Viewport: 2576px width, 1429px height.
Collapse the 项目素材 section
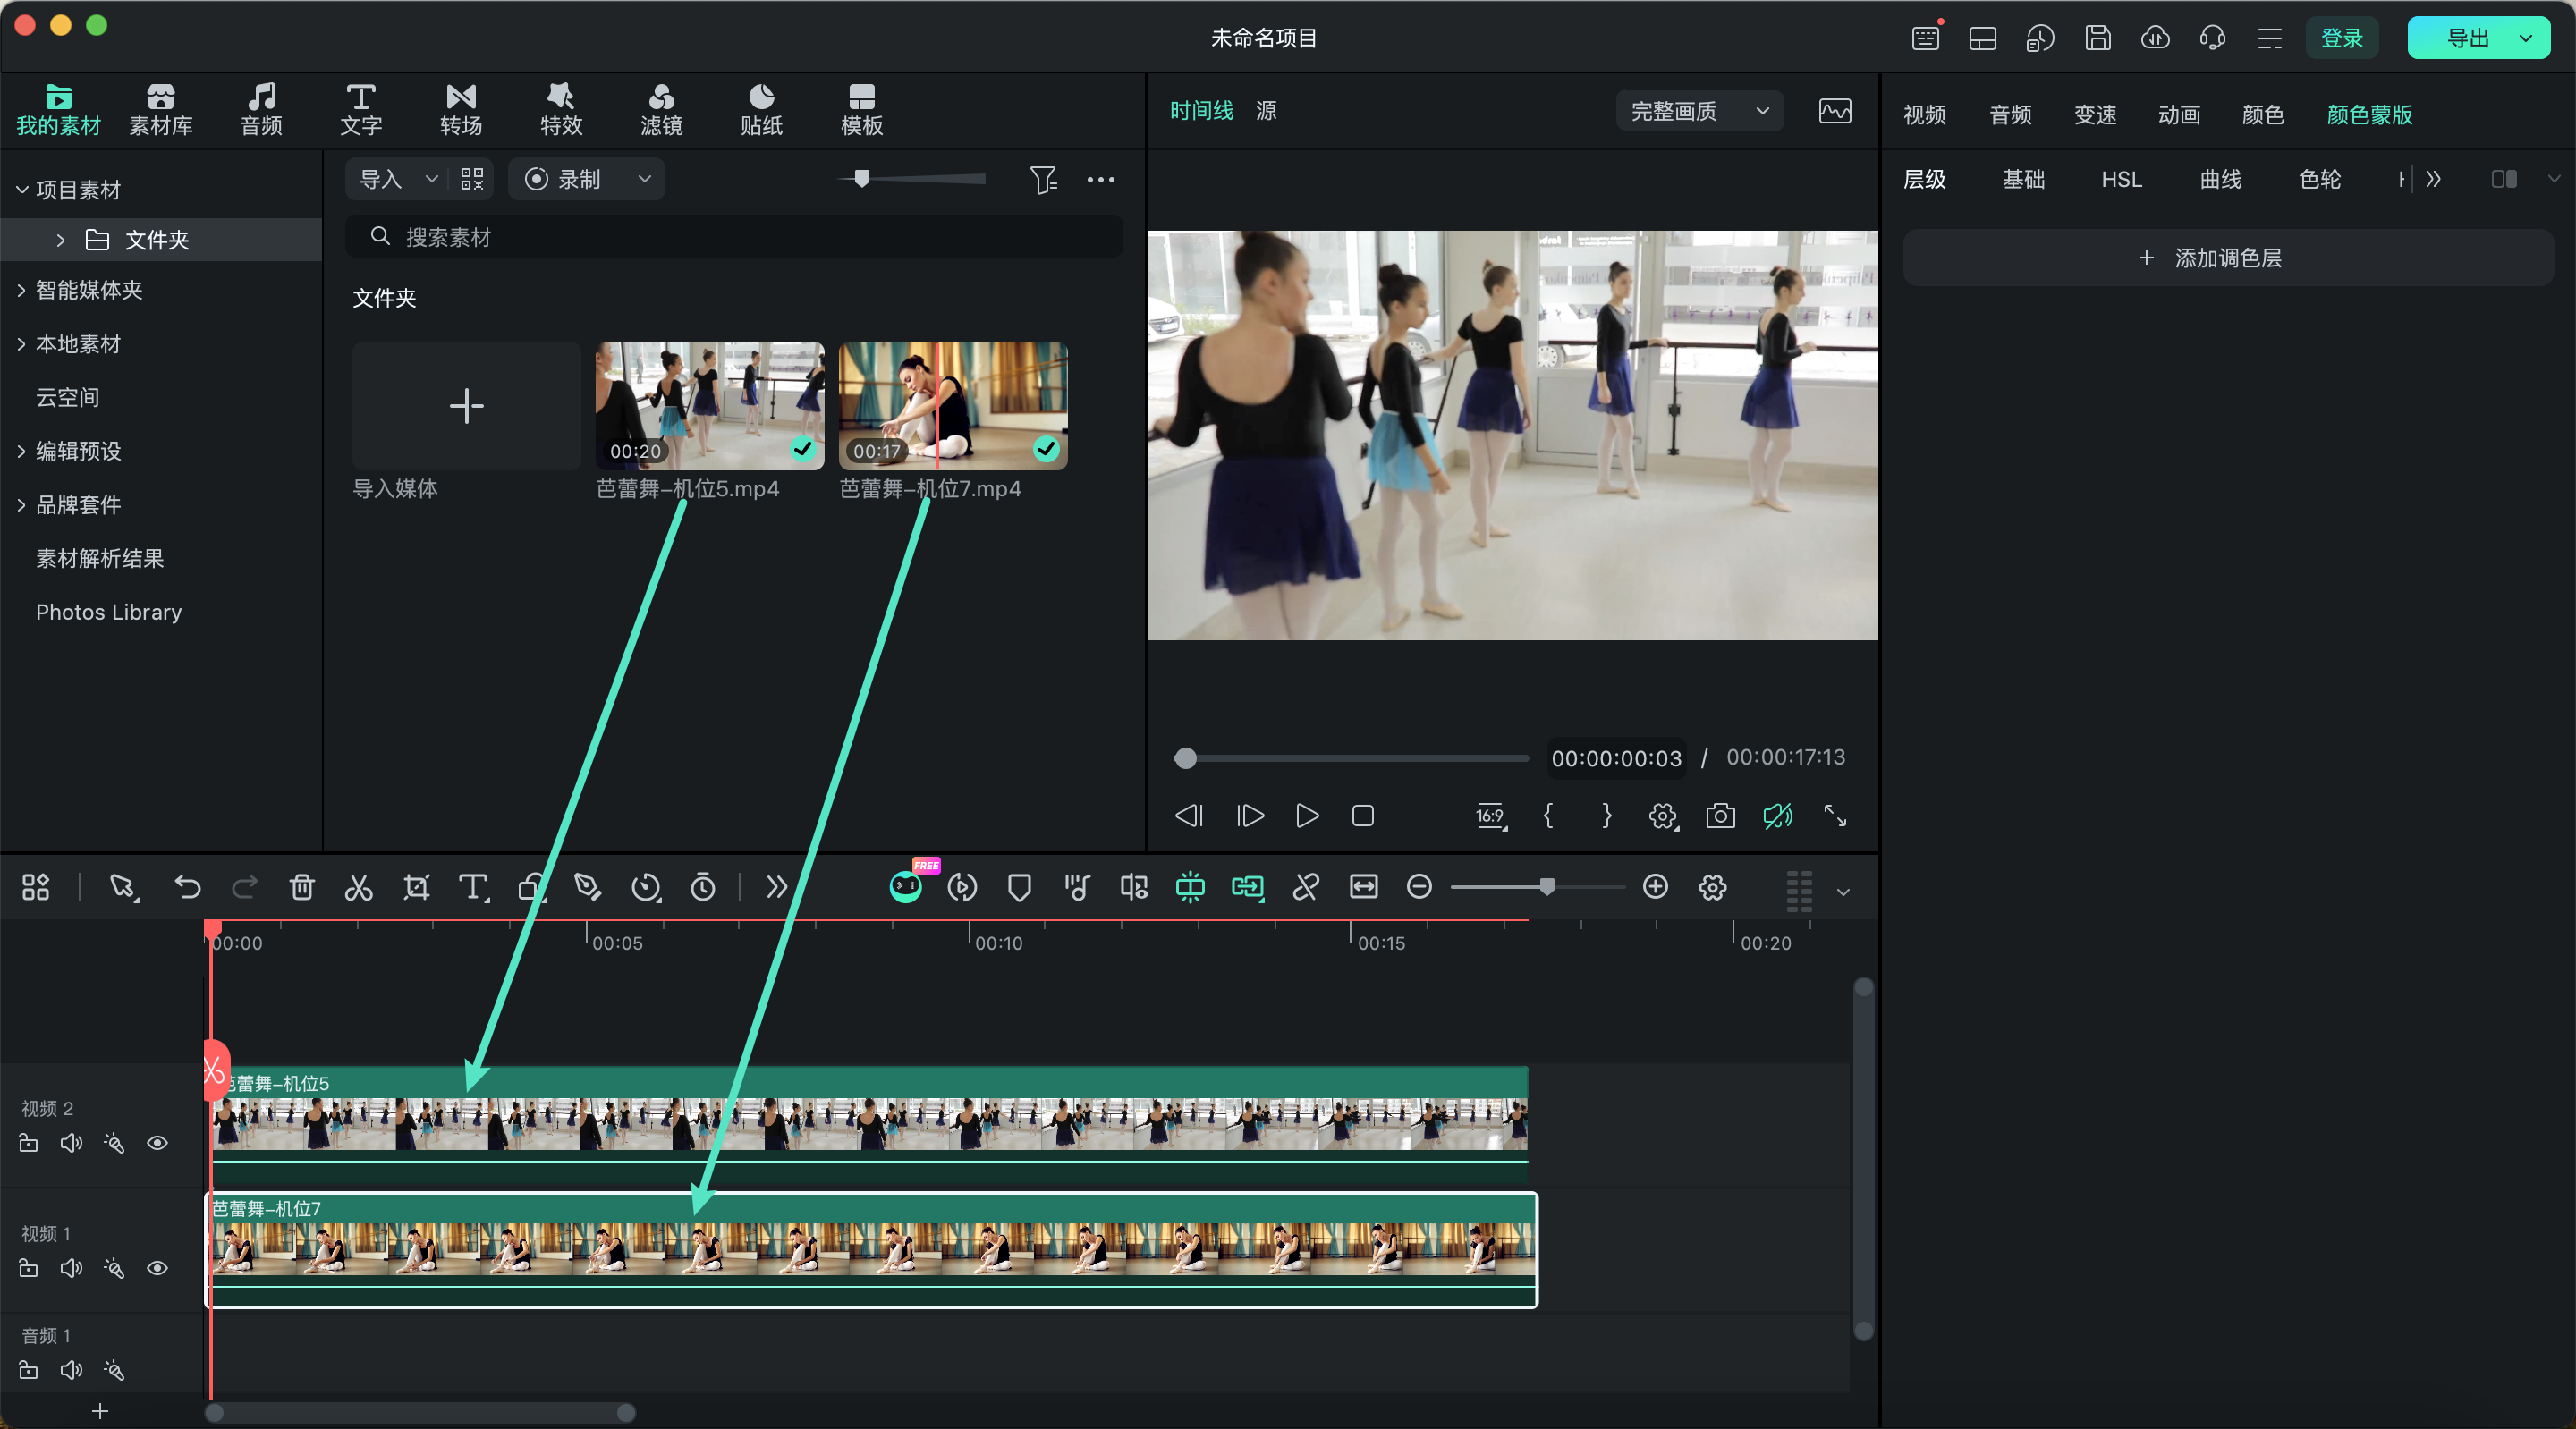[21, 190]
